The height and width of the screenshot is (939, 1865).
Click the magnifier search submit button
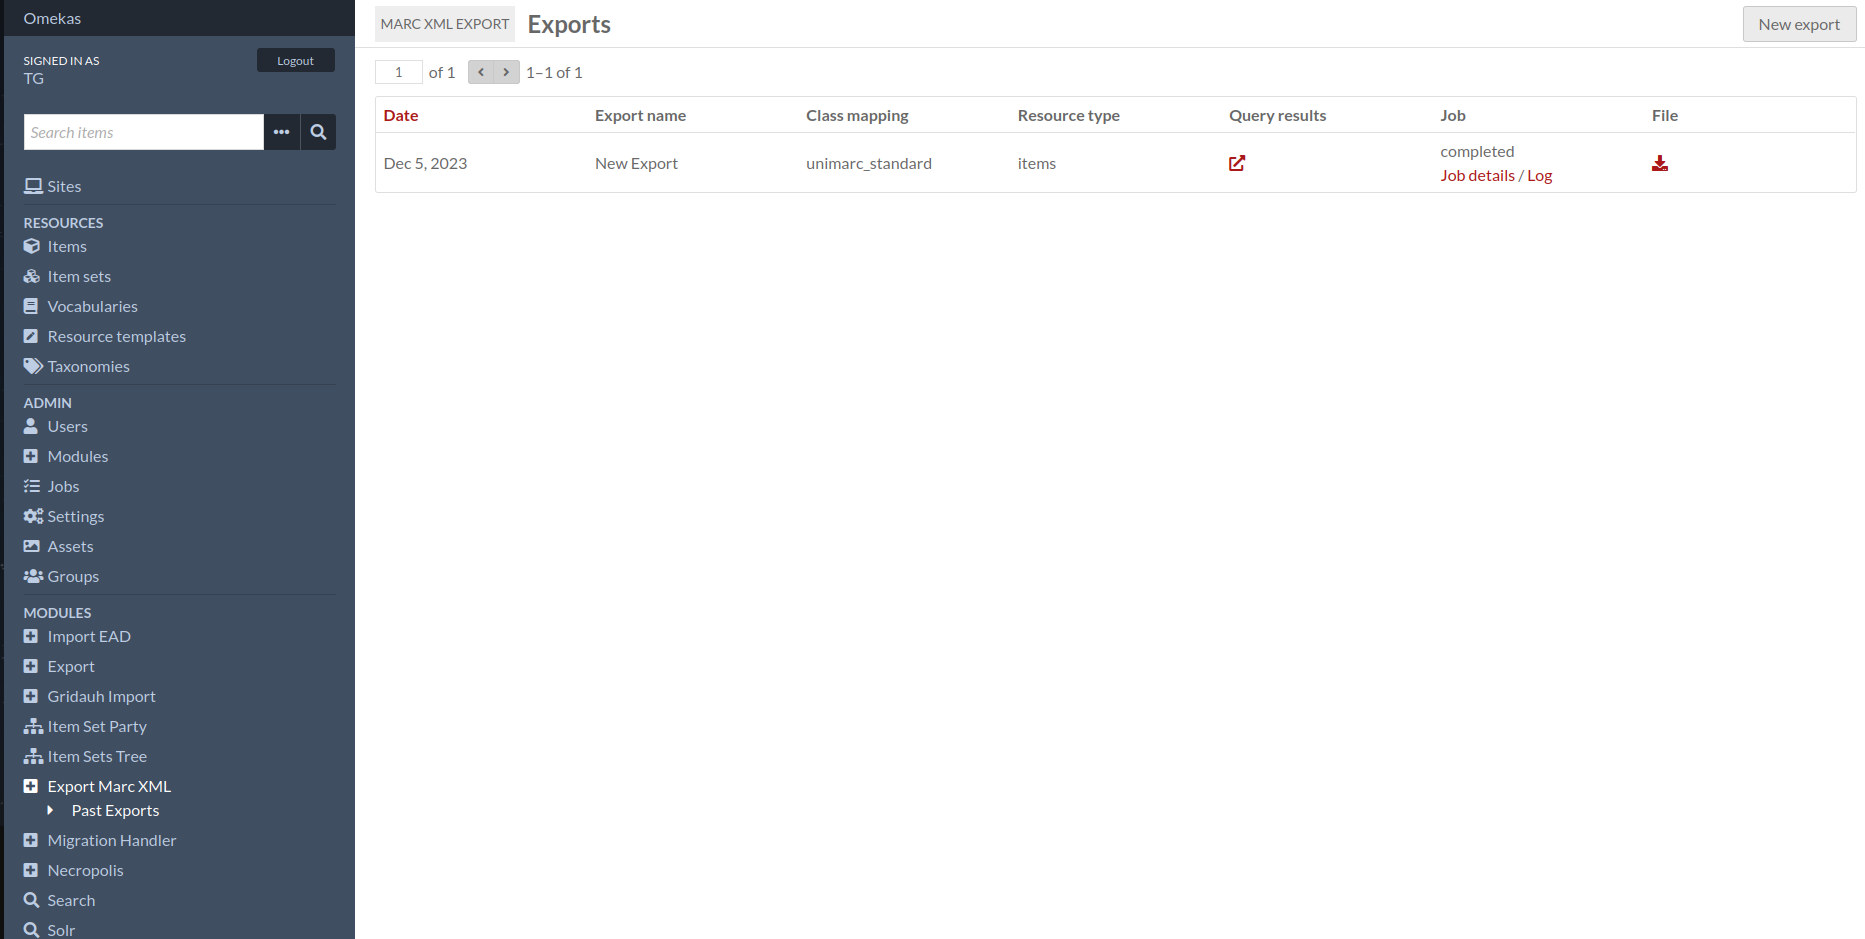(318, 132)
